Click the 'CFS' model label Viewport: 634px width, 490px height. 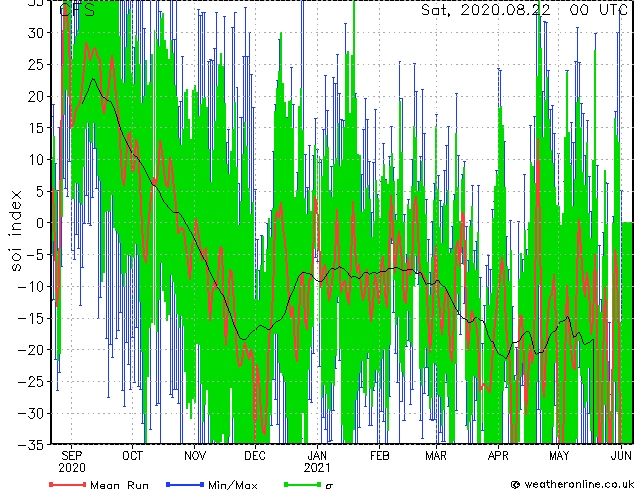(x=77, y=10)
